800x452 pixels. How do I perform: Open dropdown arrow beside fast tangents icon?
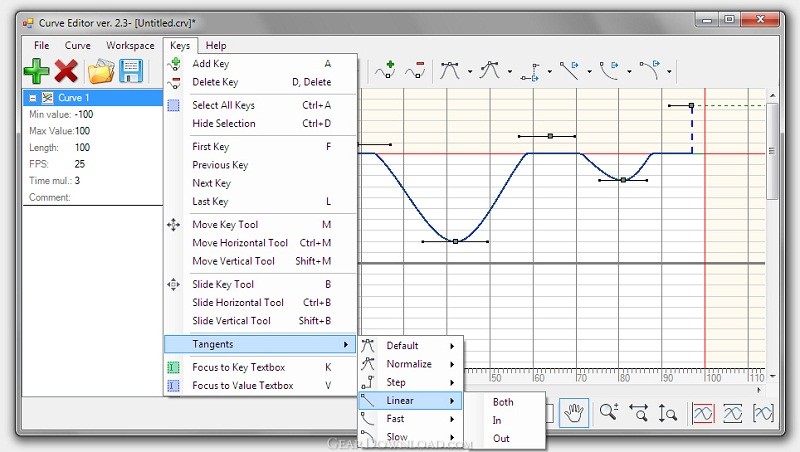629,72
